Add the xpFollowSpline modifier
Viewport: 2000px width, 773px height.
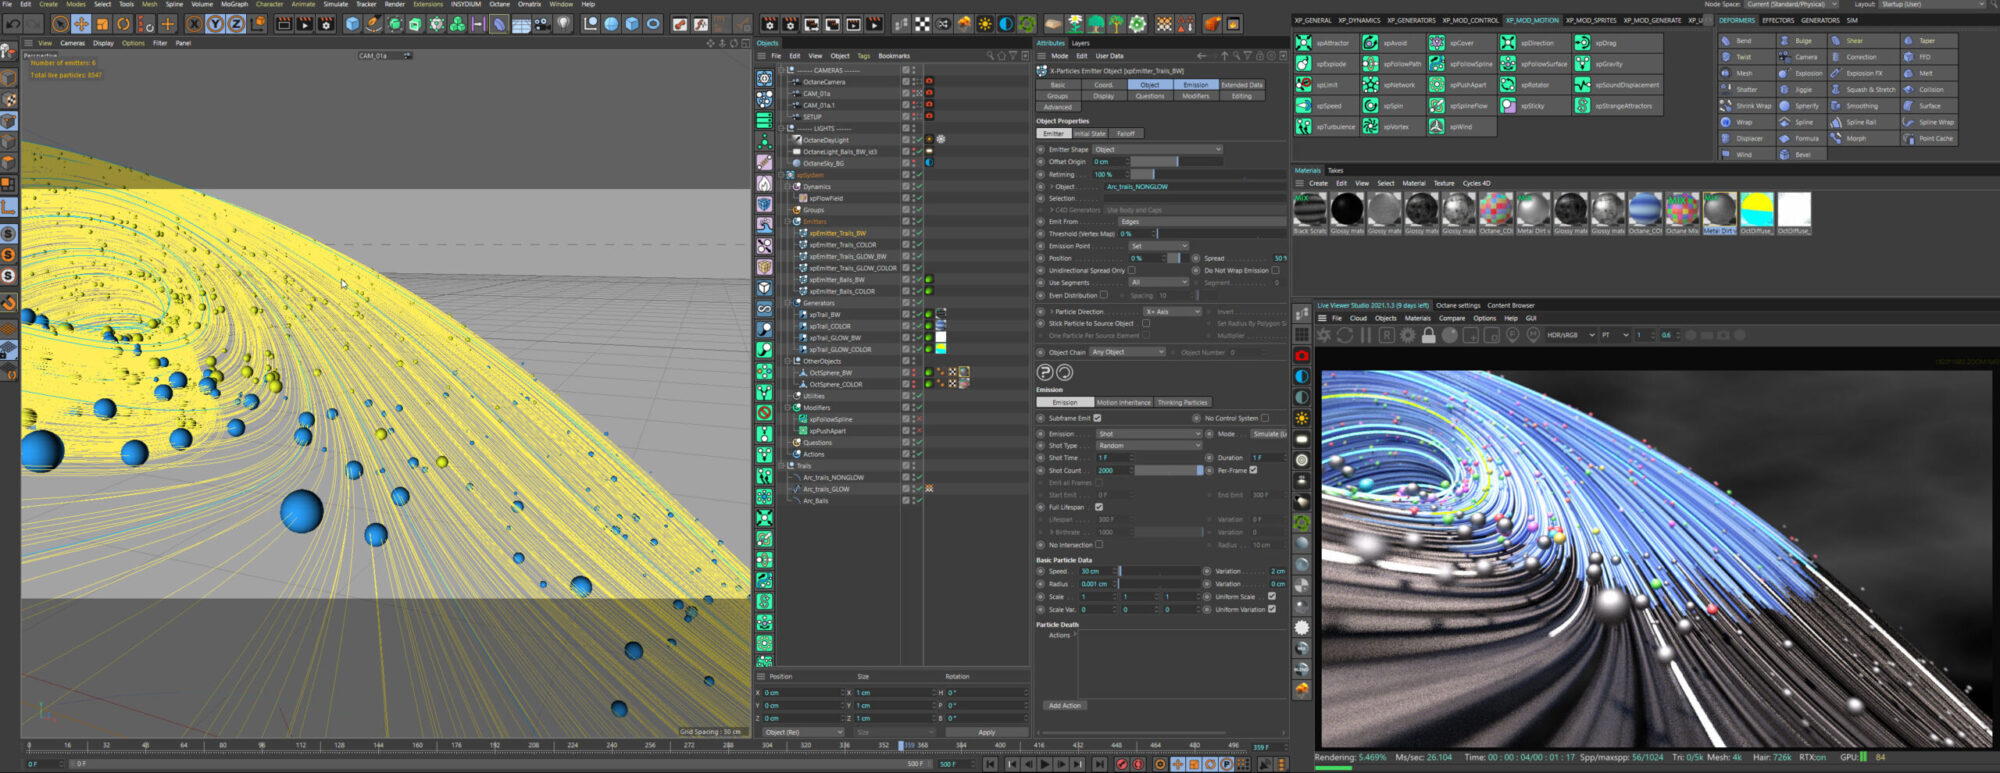[1437, 64]
